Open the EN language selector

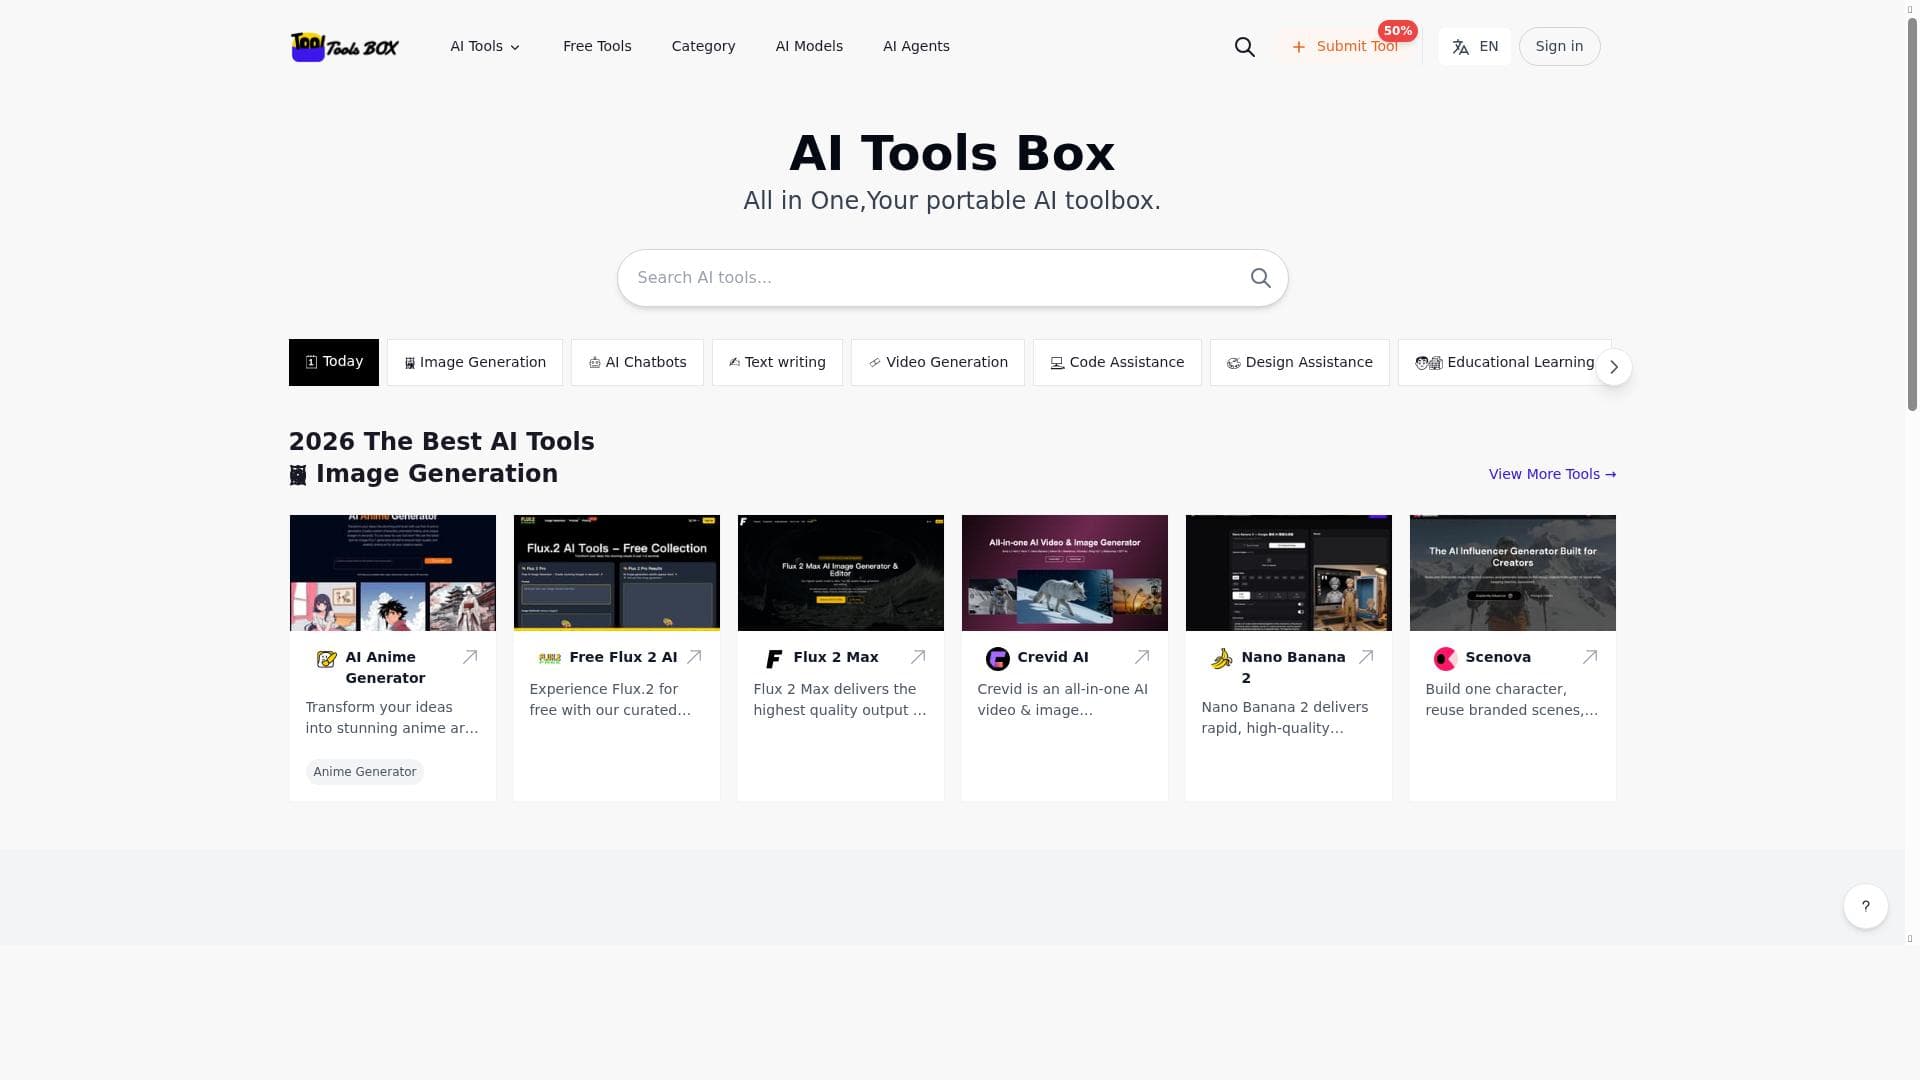[x=1474, y=47]
